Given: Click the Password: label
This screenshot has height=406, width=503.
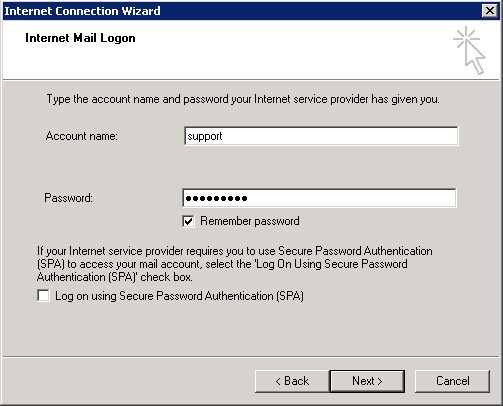Looking at the screenshot, I should (68, 198).
